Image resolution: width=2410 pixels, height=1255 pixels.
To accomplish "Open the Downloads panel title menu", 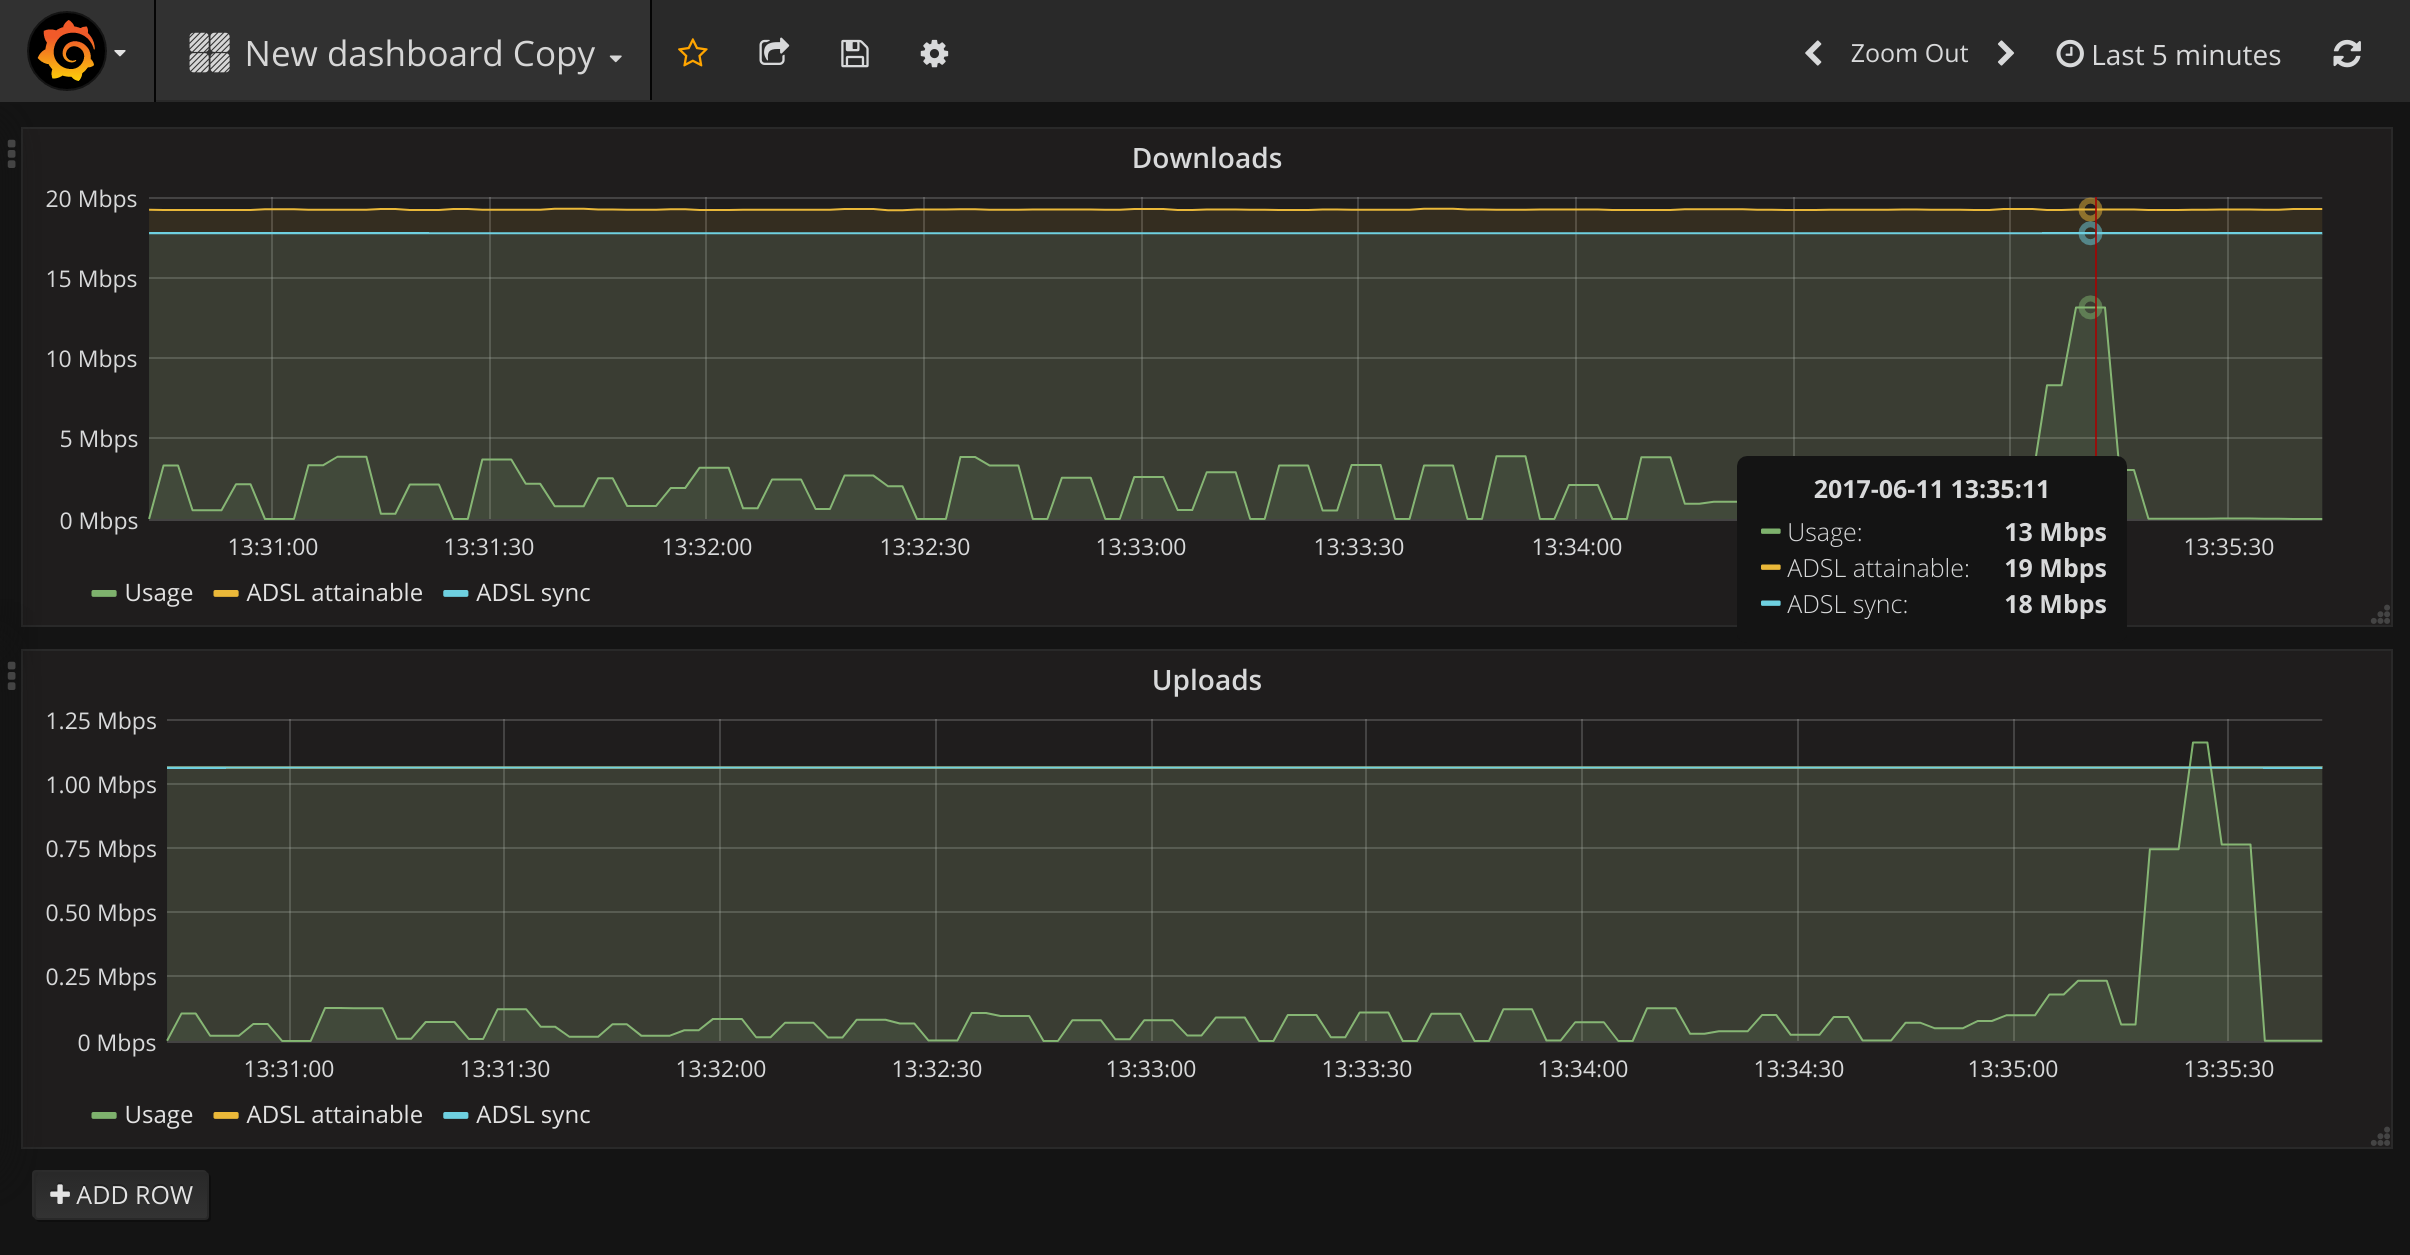I will [x=1206, y=158].
